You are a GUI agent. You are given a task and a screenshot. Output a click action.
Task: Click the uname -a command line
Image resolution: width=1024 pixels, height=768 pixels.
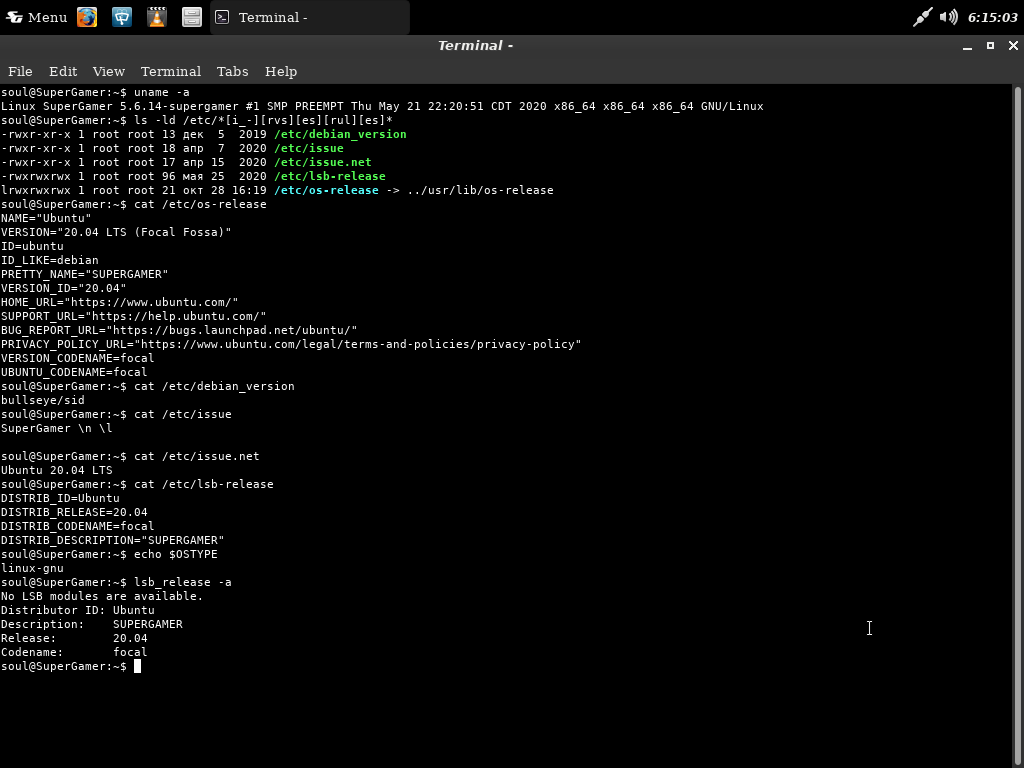[x=95, y=92]
